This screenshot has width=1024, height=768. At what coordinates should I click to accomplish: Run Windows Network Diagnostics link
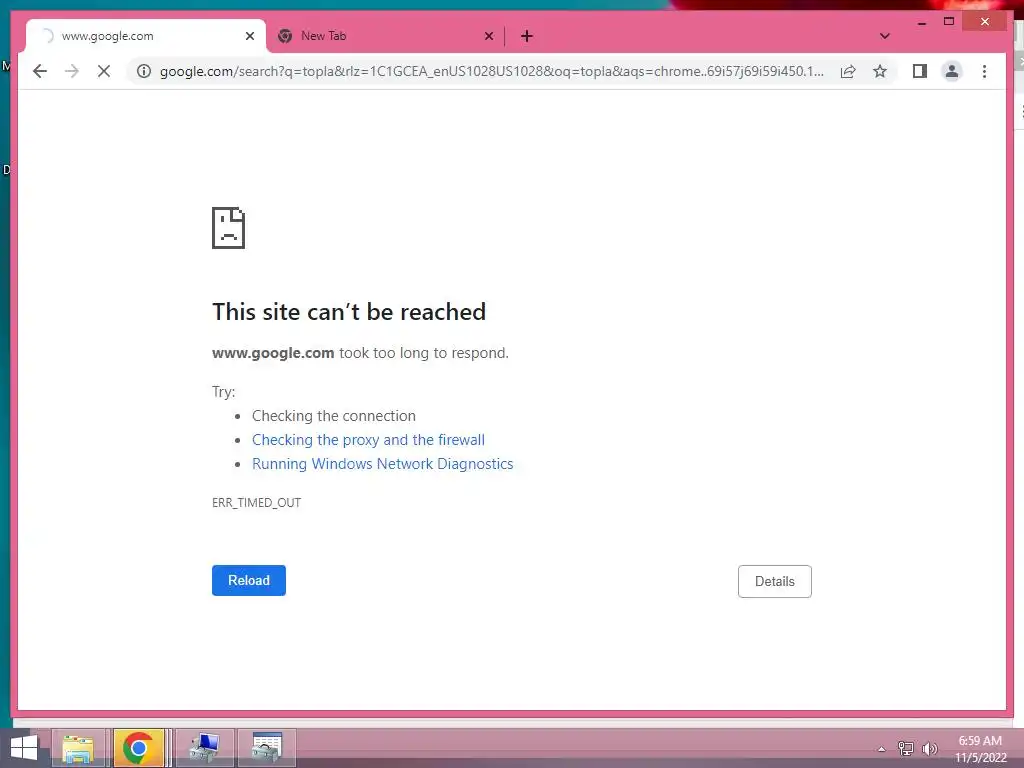tap(383, 464)
